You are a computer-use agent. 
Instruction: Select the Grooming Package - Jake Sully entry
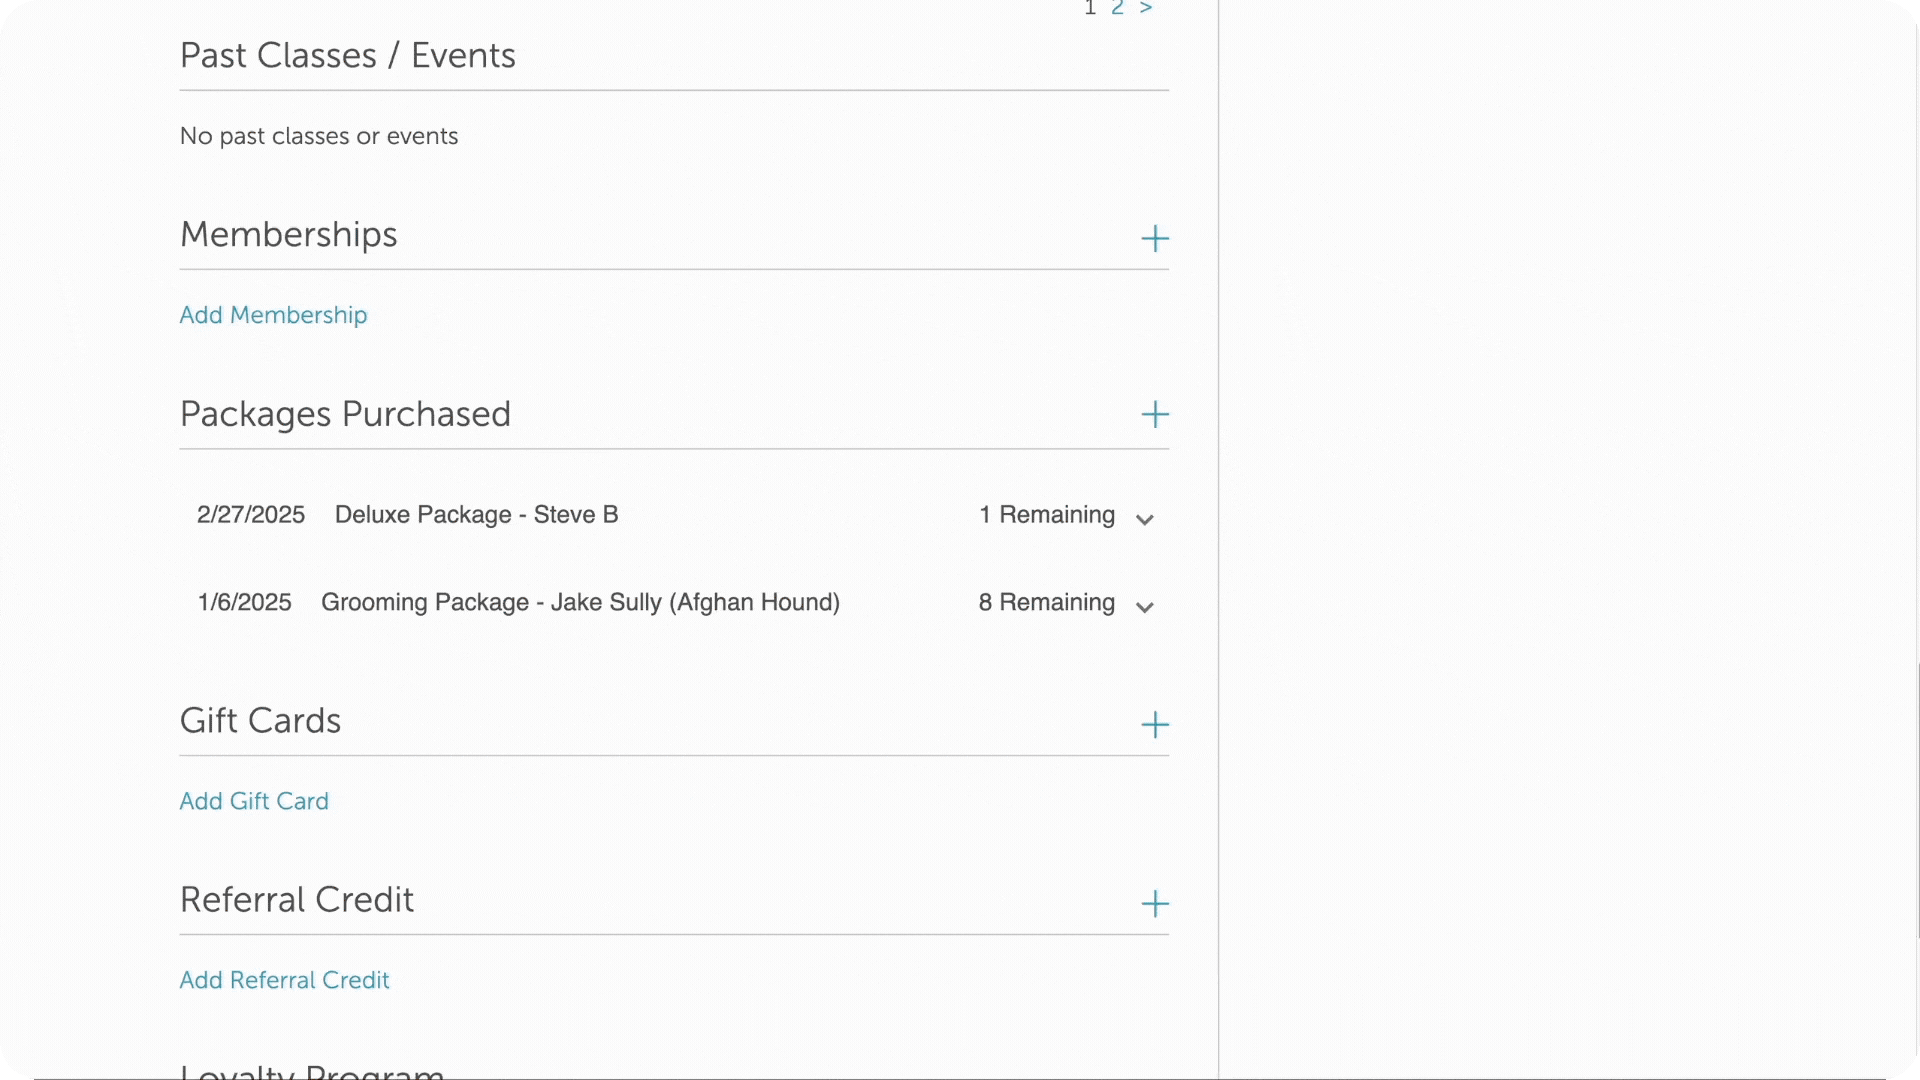580,602
